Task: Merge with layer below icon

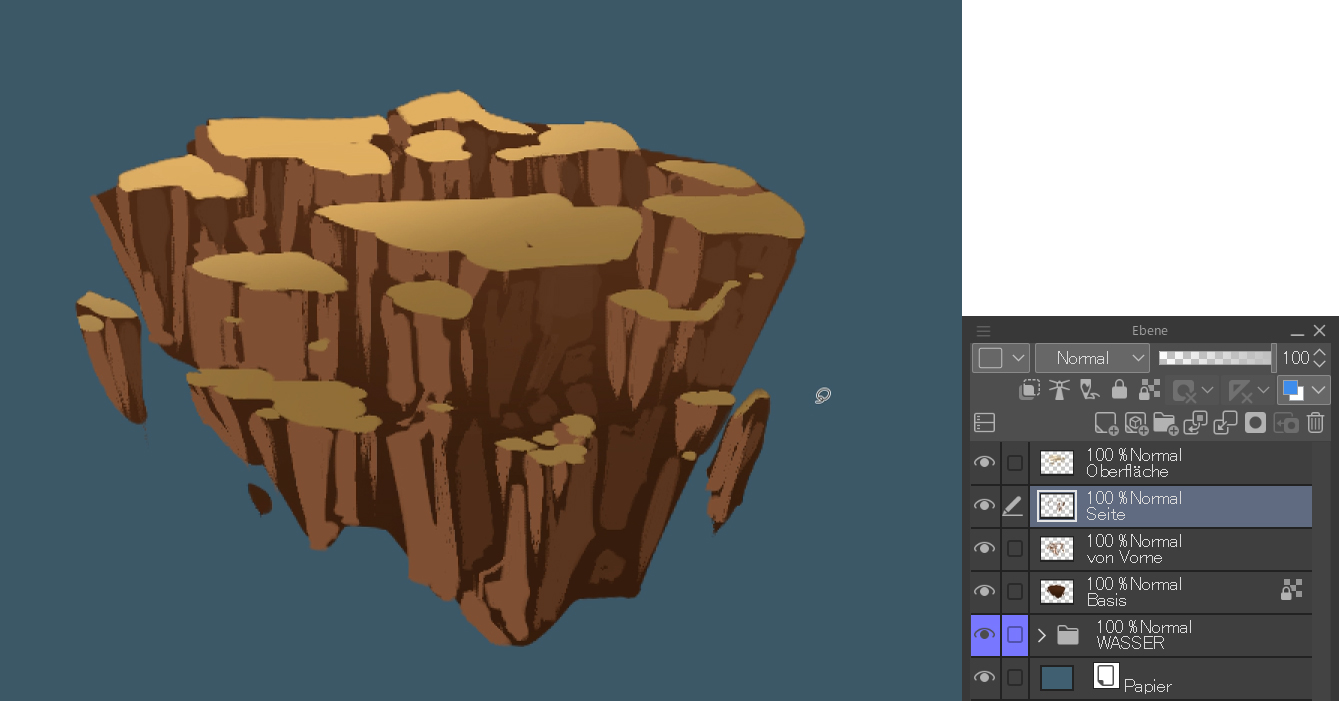Action: (1225, 423)
